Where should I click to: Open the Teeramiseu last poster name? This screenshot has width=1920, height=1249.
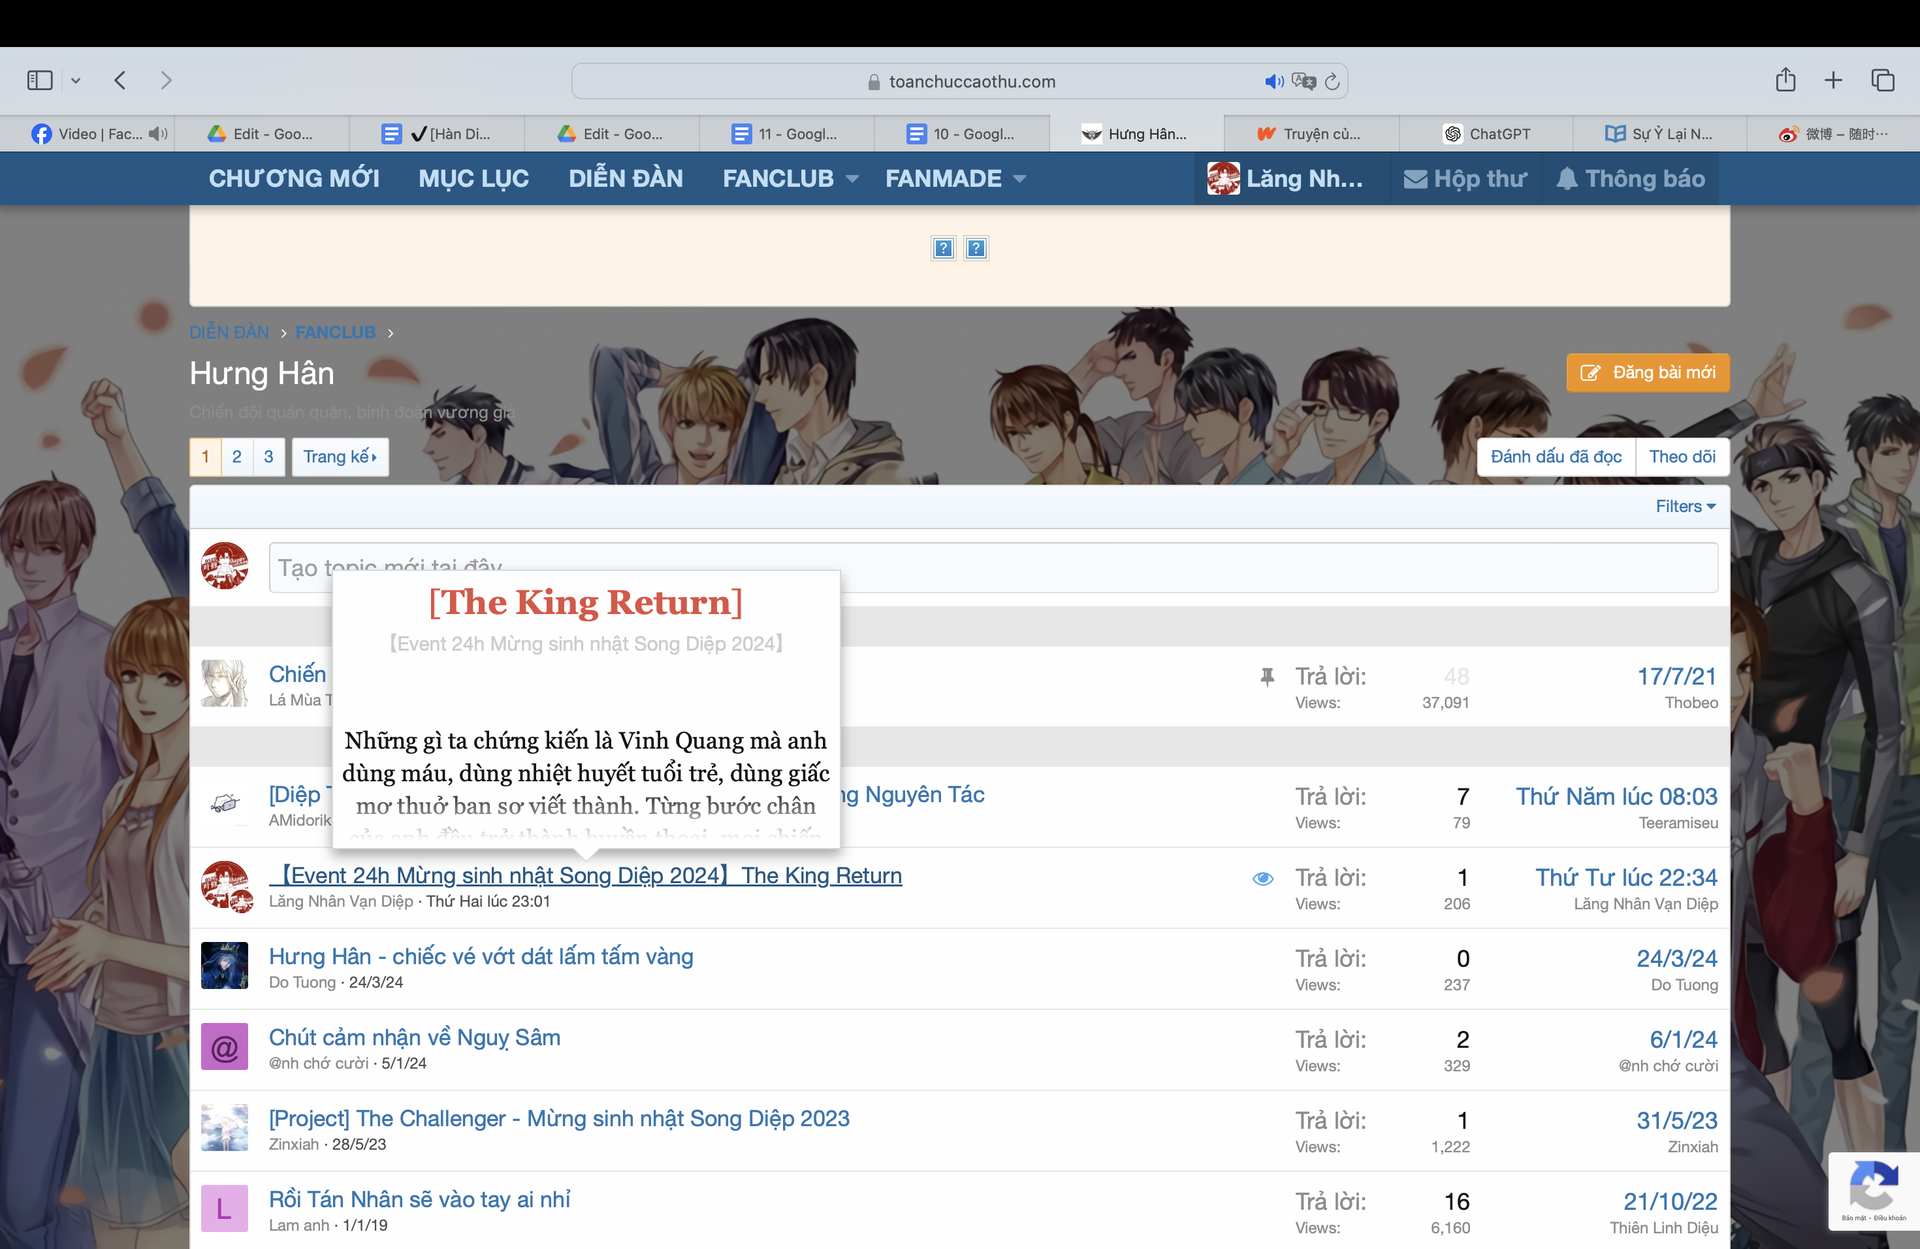click(x=1678, y=823)
